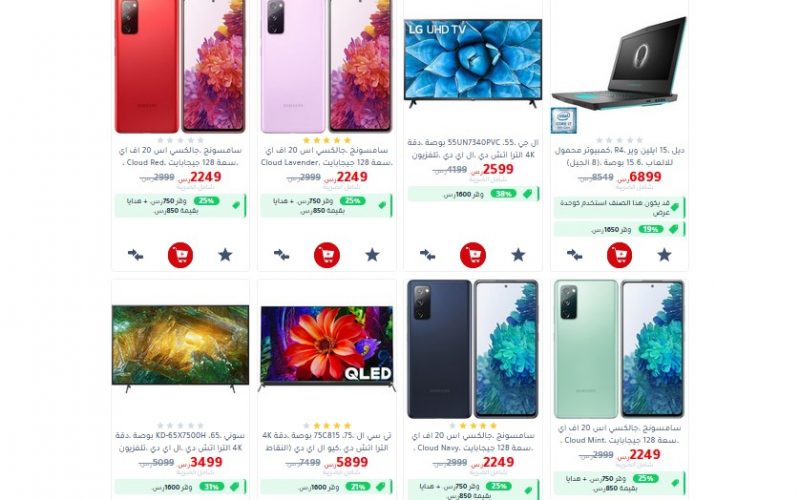The image size is (800, 500).
Task: Open the Sony KD-65X7500H TV image
Action: 181,348
